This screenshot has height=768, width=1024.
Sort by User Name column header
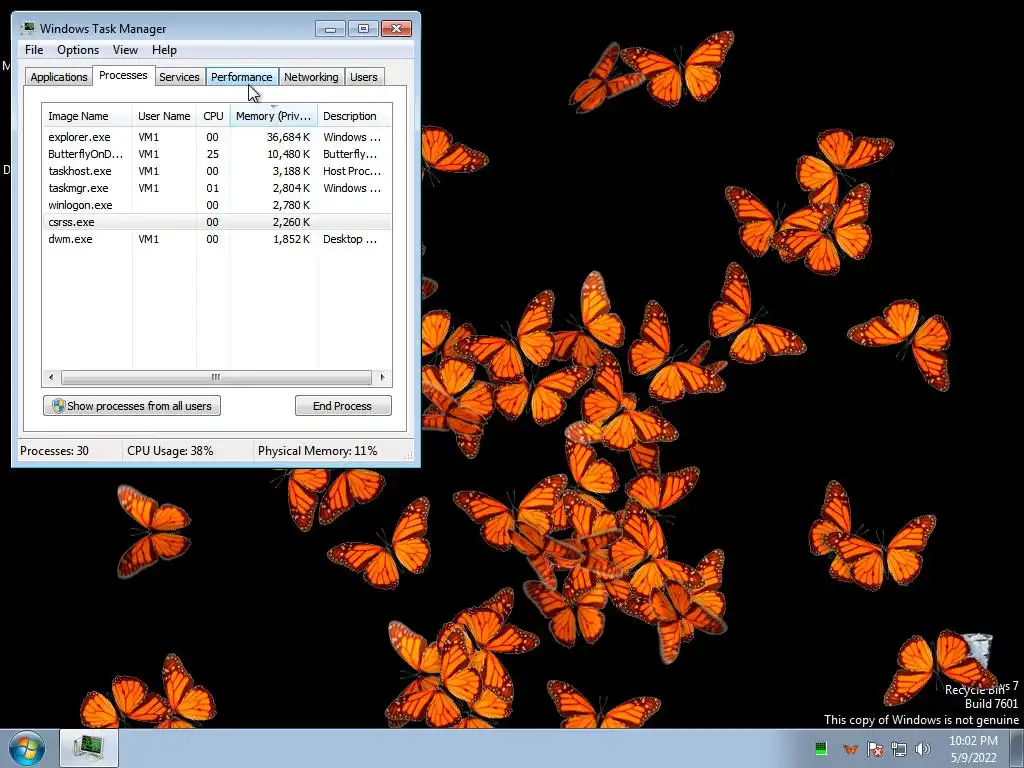point(165,116)
